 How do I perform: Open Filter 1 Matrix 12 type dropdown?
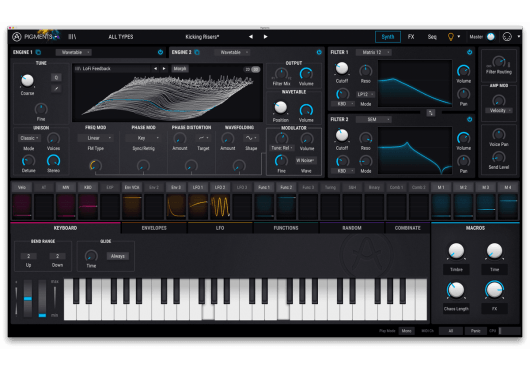tap(374, 52)
